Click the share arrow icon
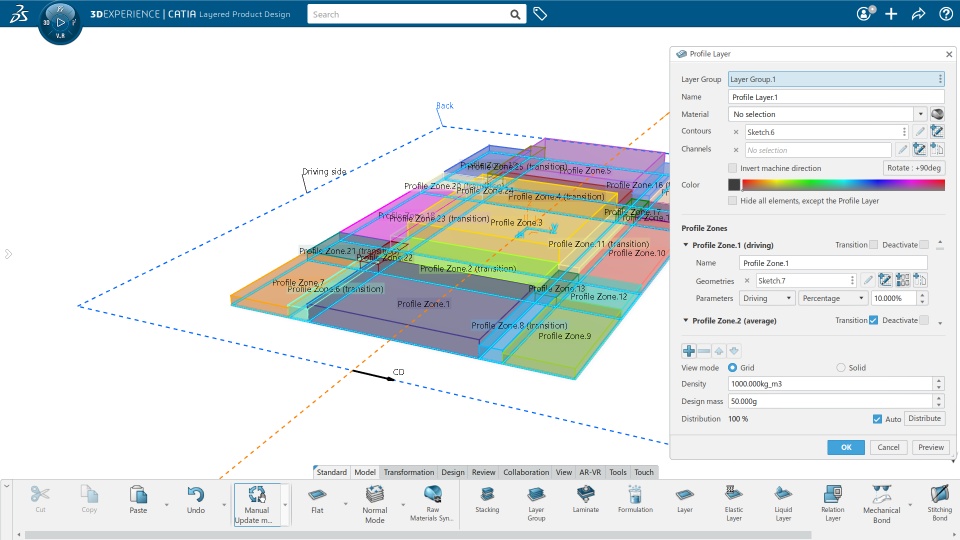 [918, 14]
